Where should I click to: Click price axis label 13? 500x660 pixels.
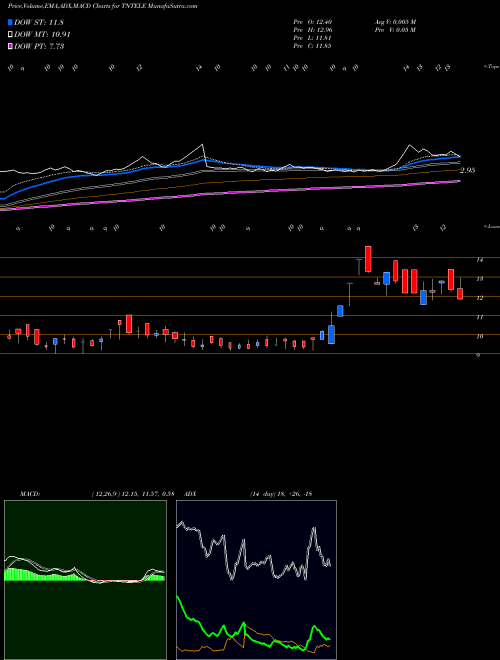pos(479,279)
